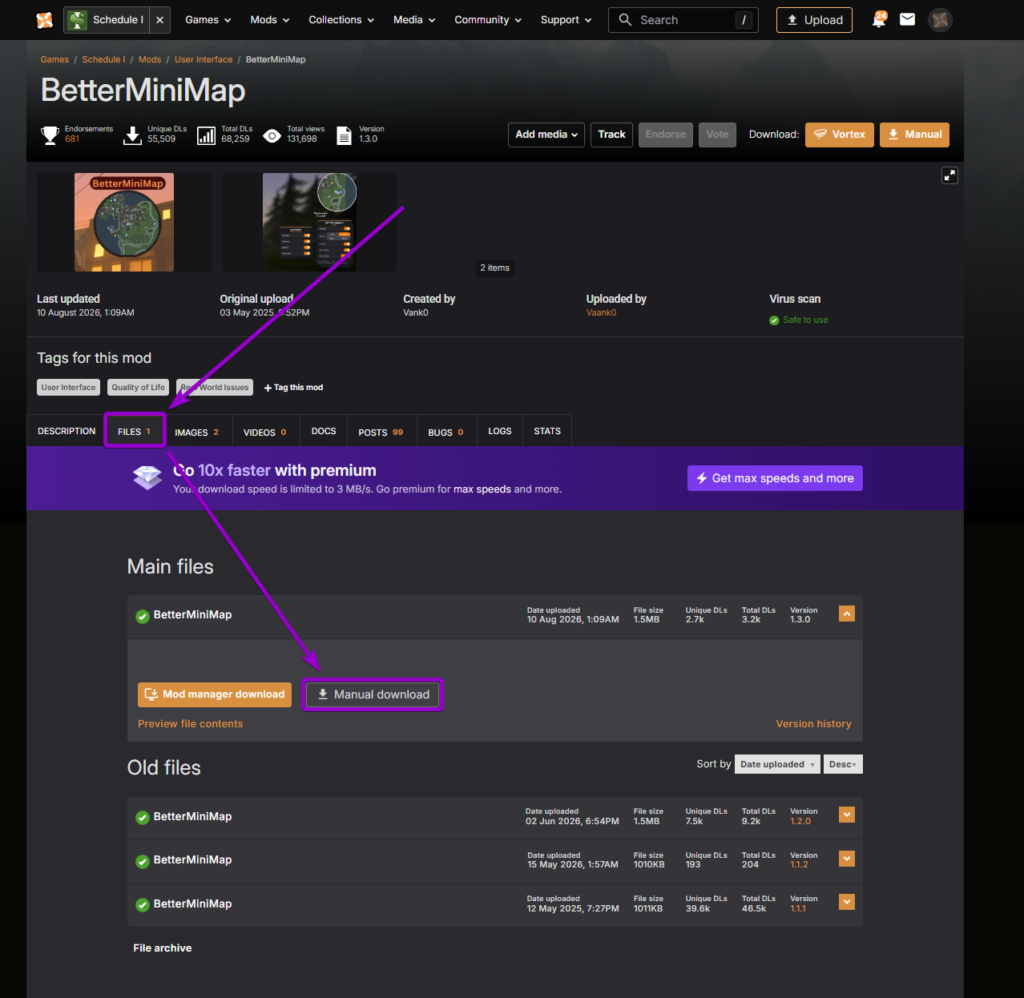Expand the version 1.1.1 old file
Viewport: 1024px width, 998px height.
846,902
